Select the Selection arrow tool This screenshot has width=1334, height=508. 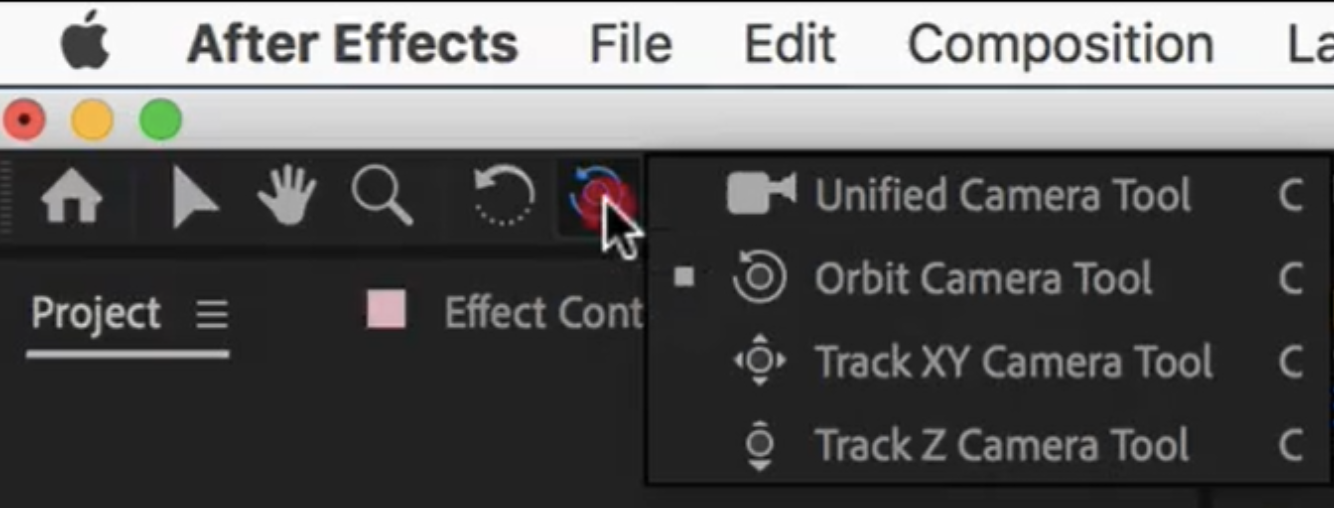coord(194,197)
